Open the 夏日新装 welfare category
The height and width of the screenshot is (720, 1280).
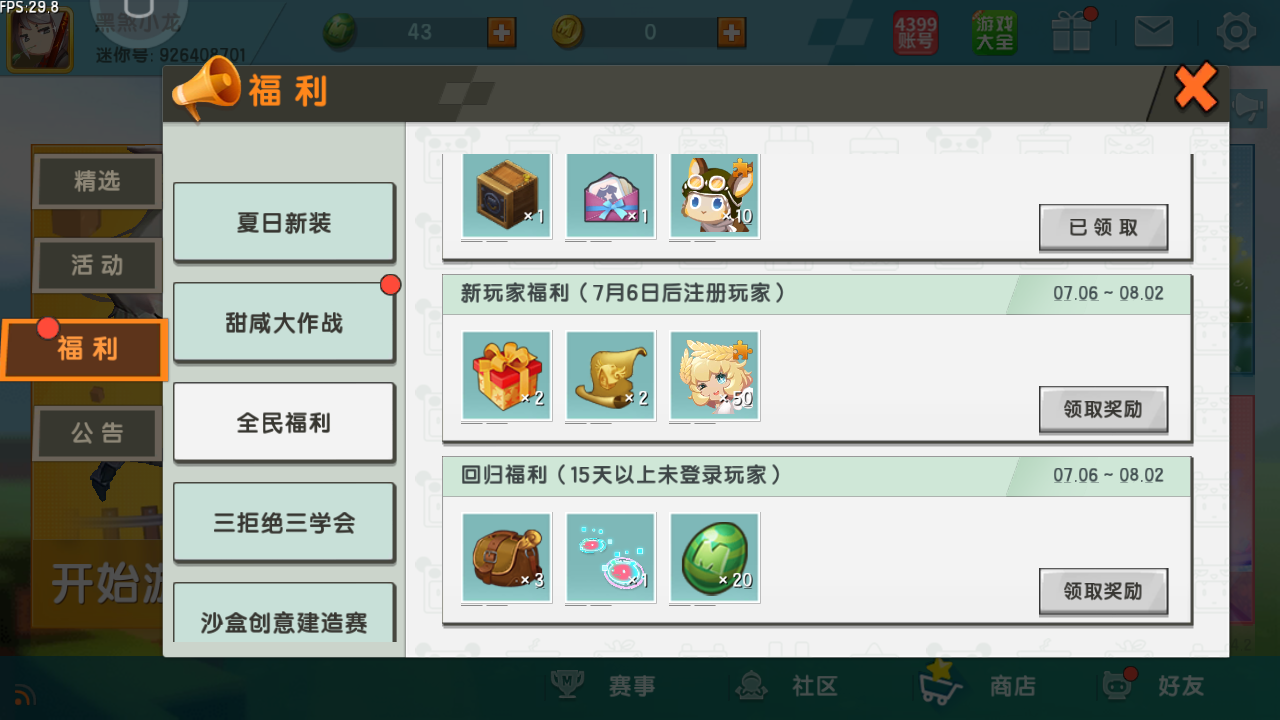[284, 223]
